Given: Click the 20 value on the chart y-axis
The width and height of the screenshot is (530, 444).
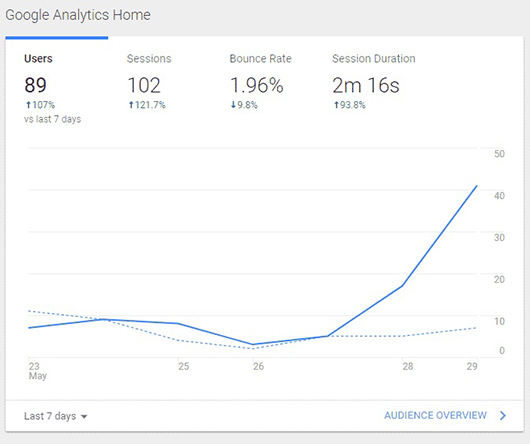Looking at the screenshot, I should (499, 279).
